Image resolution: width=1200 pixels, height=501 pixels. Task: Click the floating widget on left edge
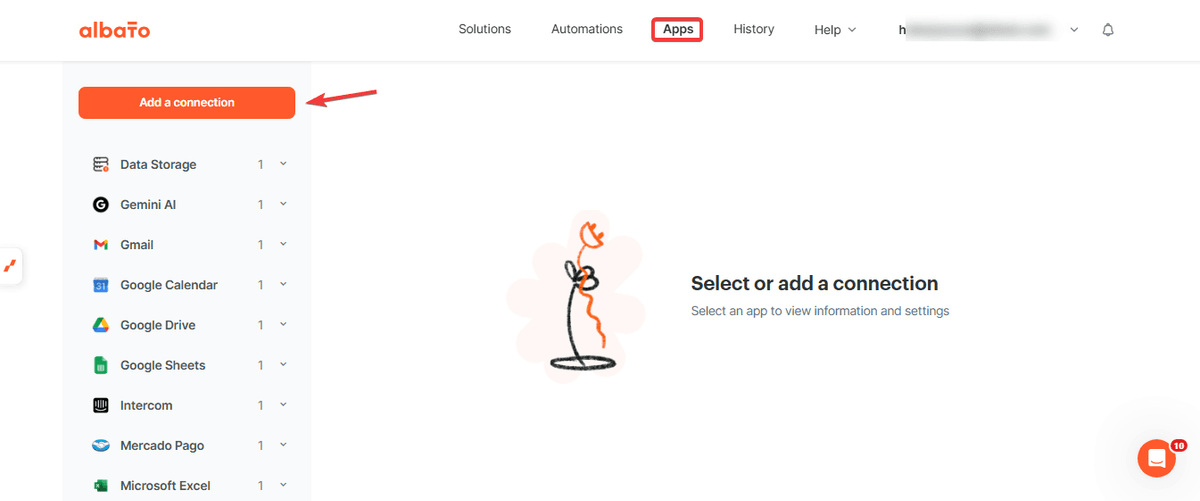coord(10,266)
